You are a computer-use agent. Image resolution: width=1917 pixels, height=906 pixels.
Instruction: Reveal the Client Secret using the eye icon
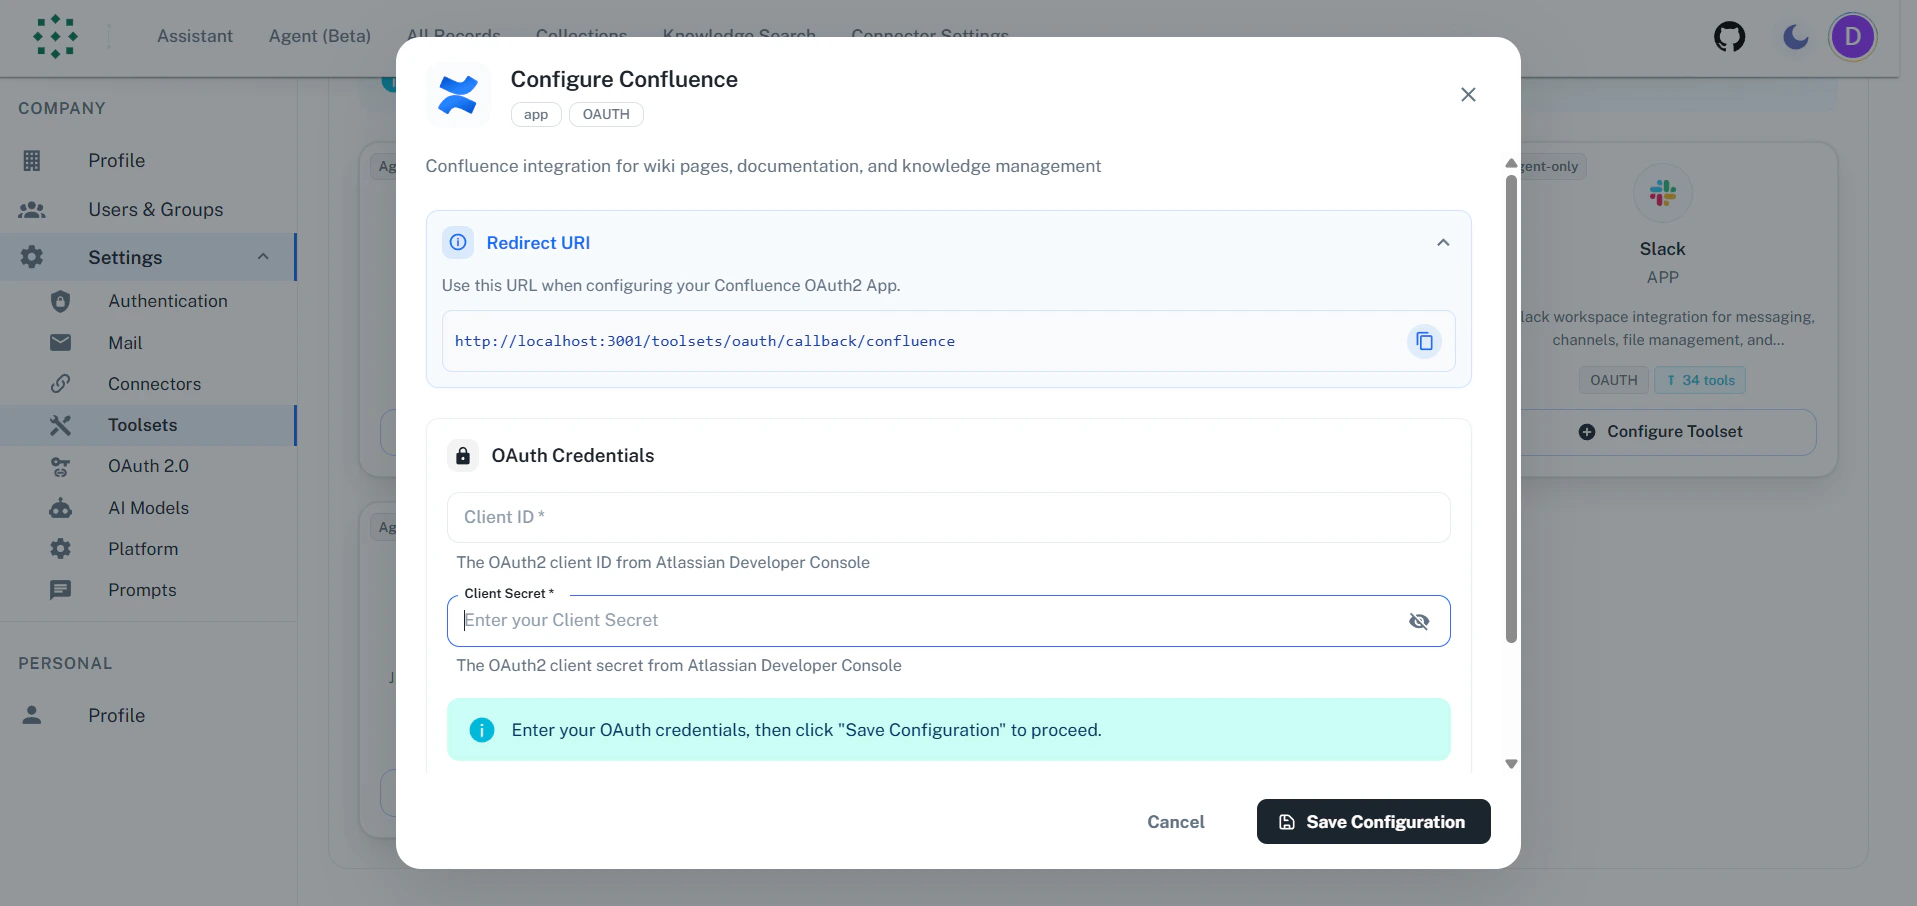1418,621
